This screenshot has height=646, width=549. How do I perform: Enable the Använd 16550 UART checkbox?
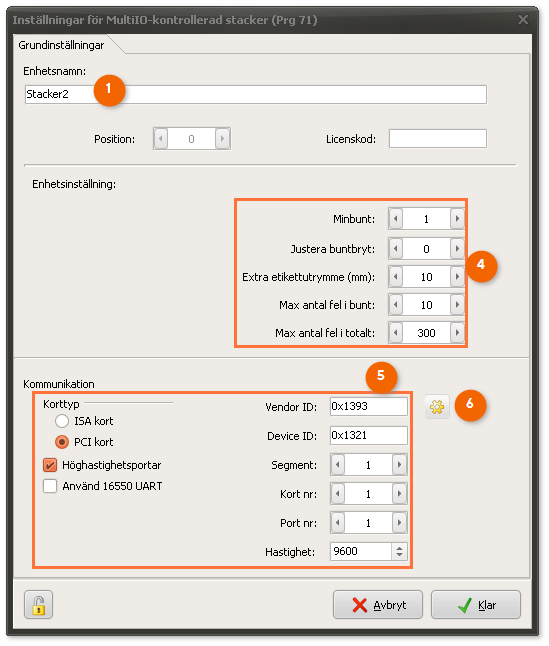click(50, 486)
